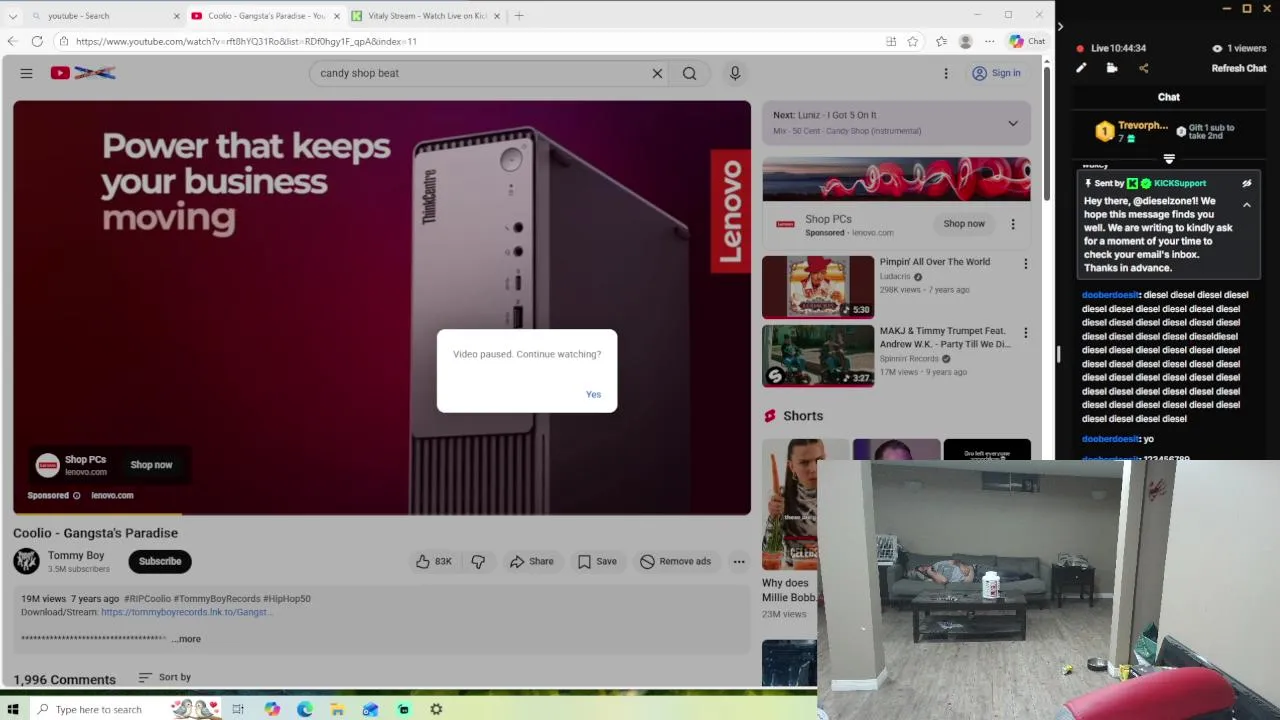
Task: Switch to the 'youtube - Search' tab
Action: coord(105,16)
